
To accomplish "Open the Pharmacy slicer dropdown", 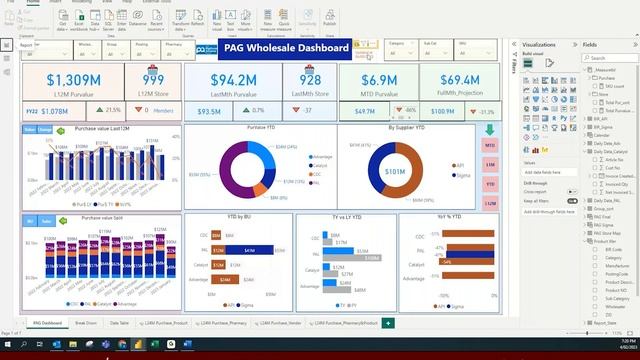I will [178, 53].
